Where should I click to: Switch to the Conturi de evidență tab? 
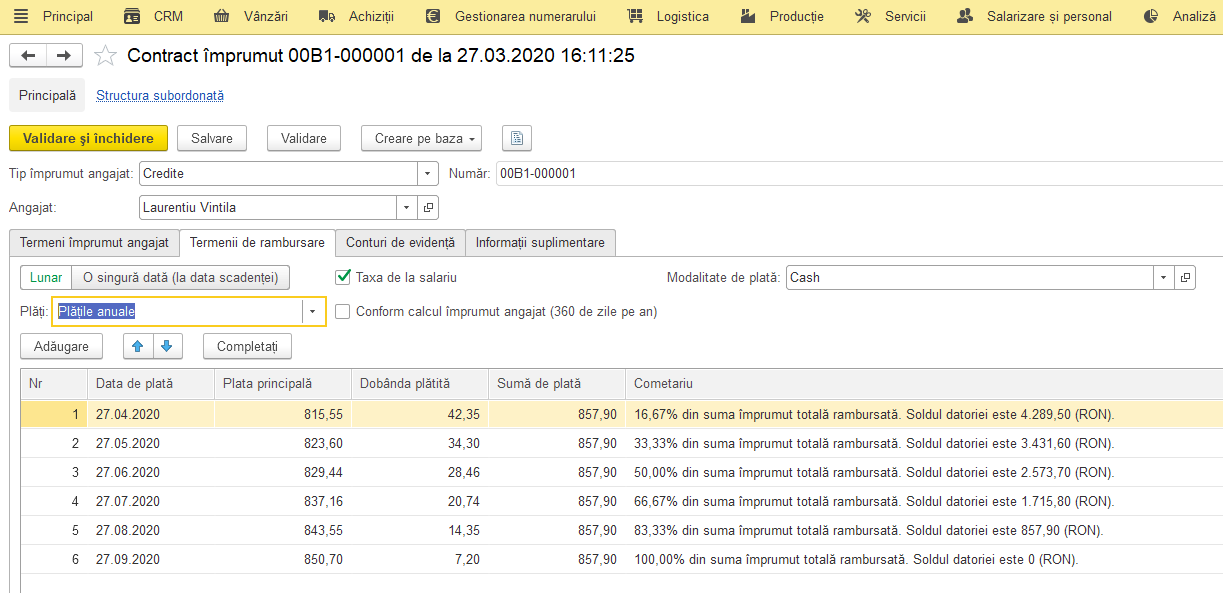pos(400,242)
